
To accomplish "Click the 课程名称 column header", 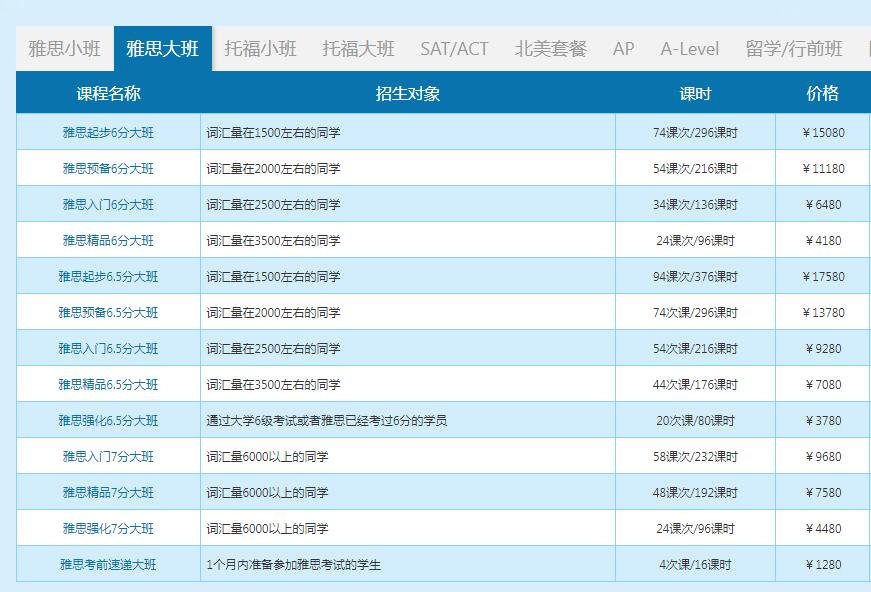I will tap(108, 93).
